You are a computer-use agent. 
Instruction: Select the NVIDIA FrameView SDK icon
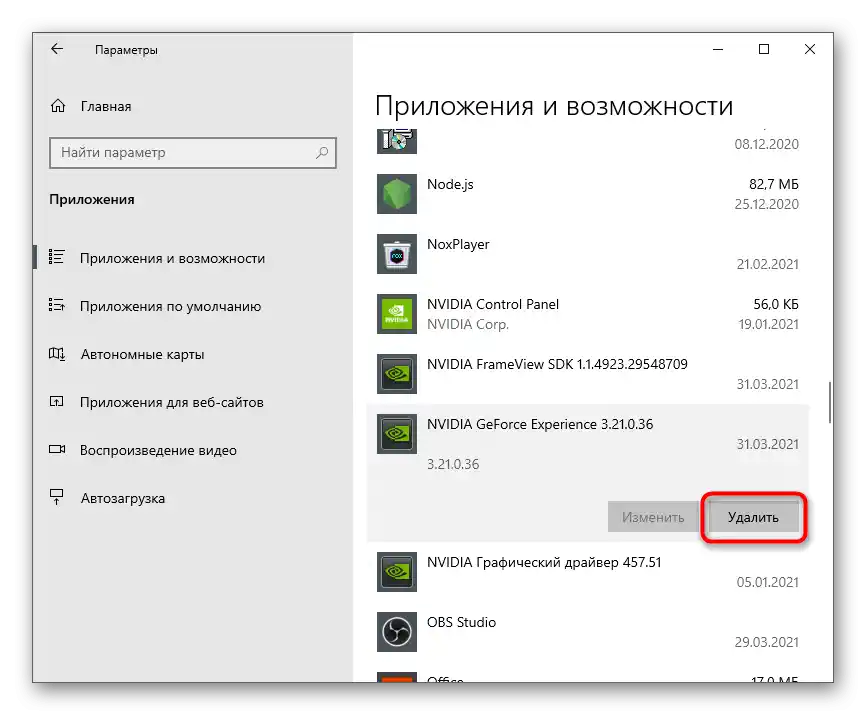pos(397,374)
